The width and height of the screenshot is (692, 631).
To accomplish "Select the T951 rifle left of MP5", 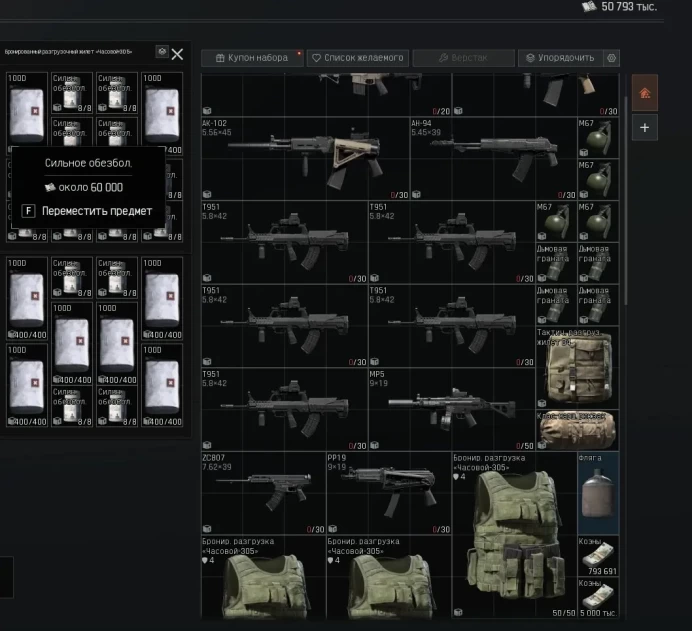I will [x=285, y=409].
